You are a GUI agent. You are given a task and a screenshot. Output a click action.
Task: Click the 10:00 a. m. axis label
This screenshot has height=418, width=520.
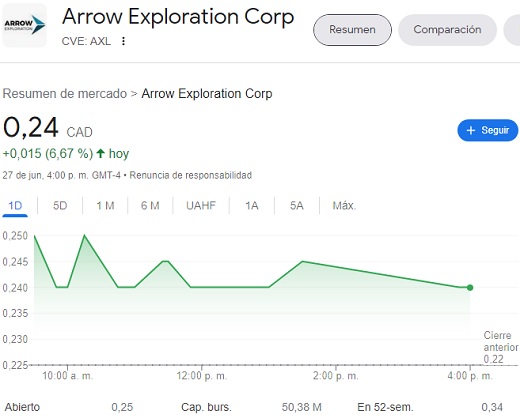pyautogui.click(x=68, y=376)
